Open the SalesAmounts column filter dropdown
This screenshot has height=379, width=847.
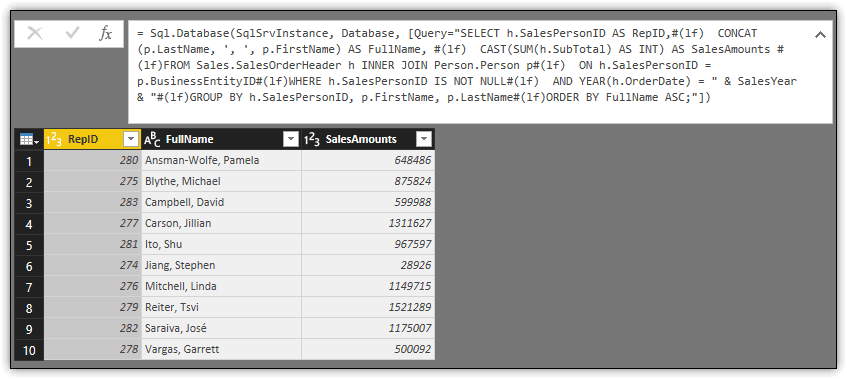[x=424, y=140]
